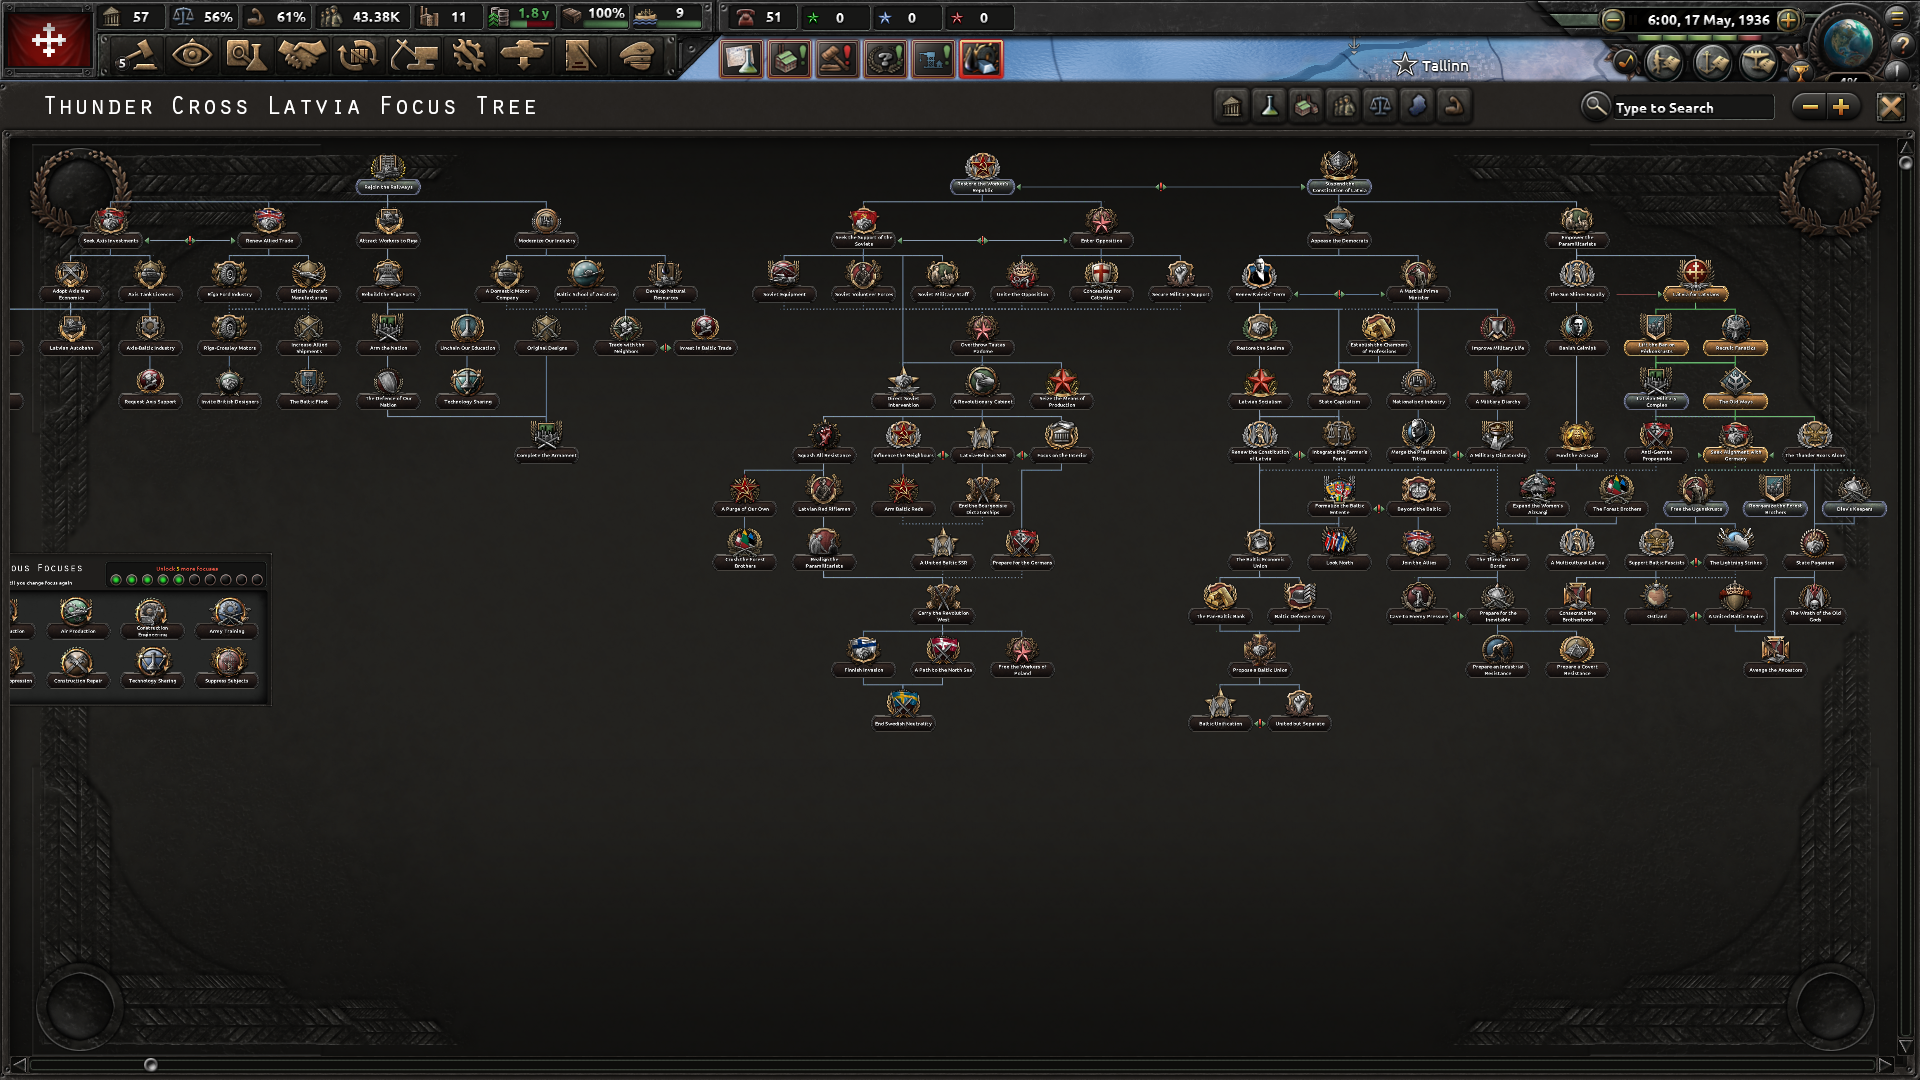Select the Baltic Unification focus

point(1220,710)
